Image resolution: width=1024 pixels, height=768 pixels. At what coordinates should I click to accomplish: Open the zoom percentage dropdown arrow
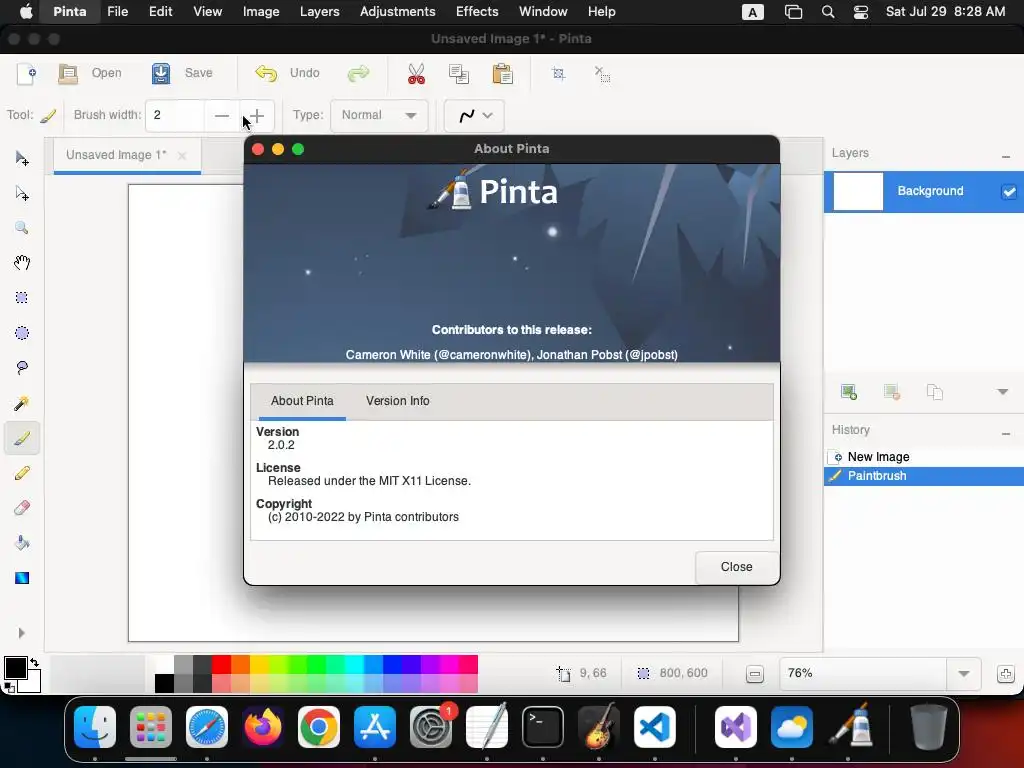[x=963, y=674]
